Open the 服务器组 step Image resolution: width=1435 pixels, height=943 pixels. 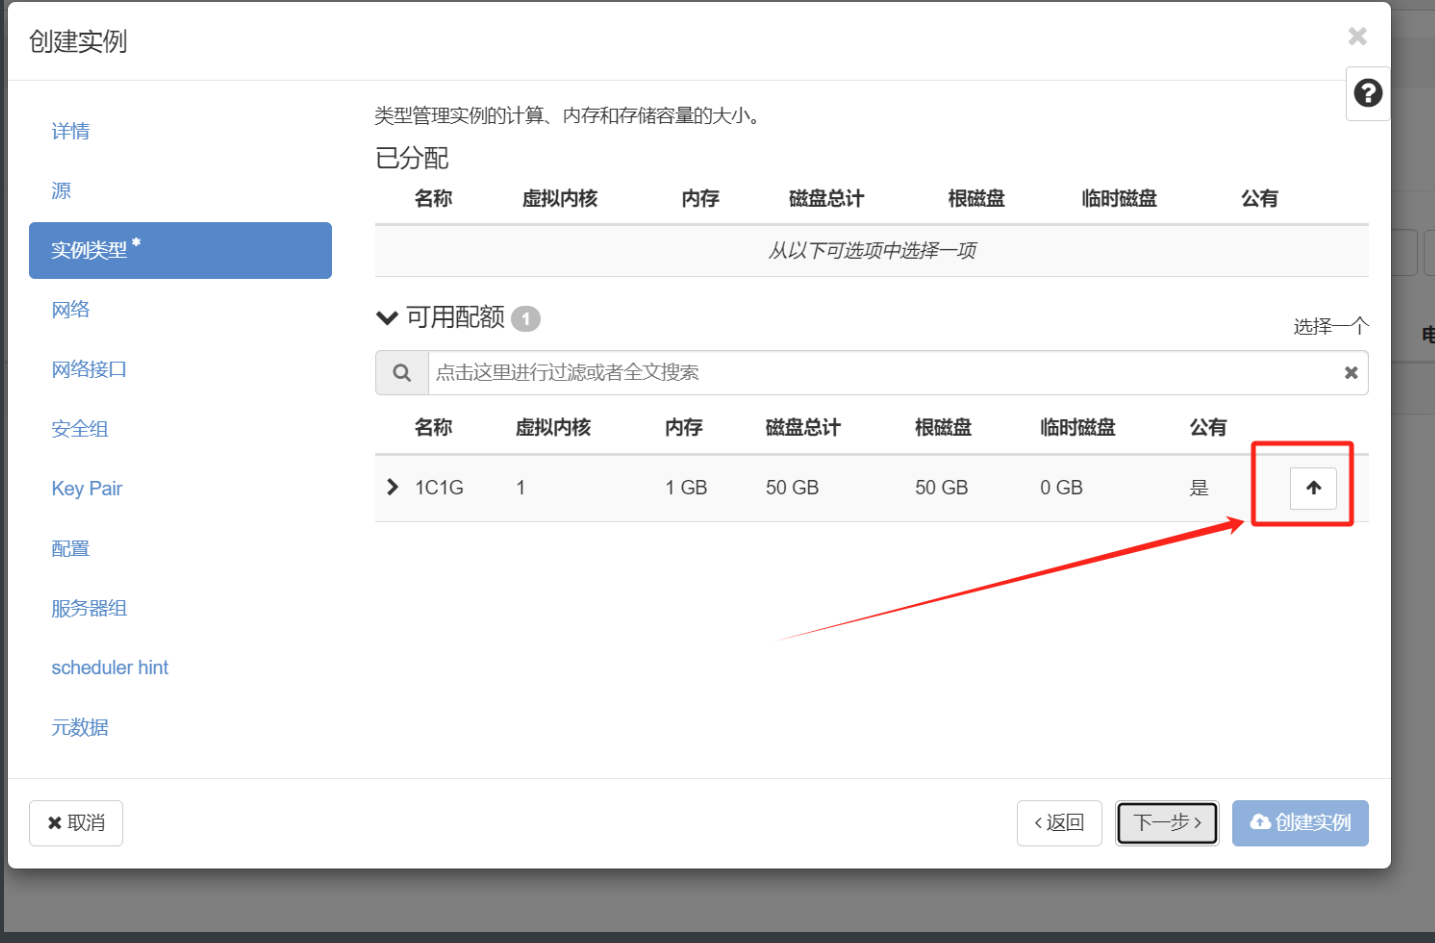[89, 608]
